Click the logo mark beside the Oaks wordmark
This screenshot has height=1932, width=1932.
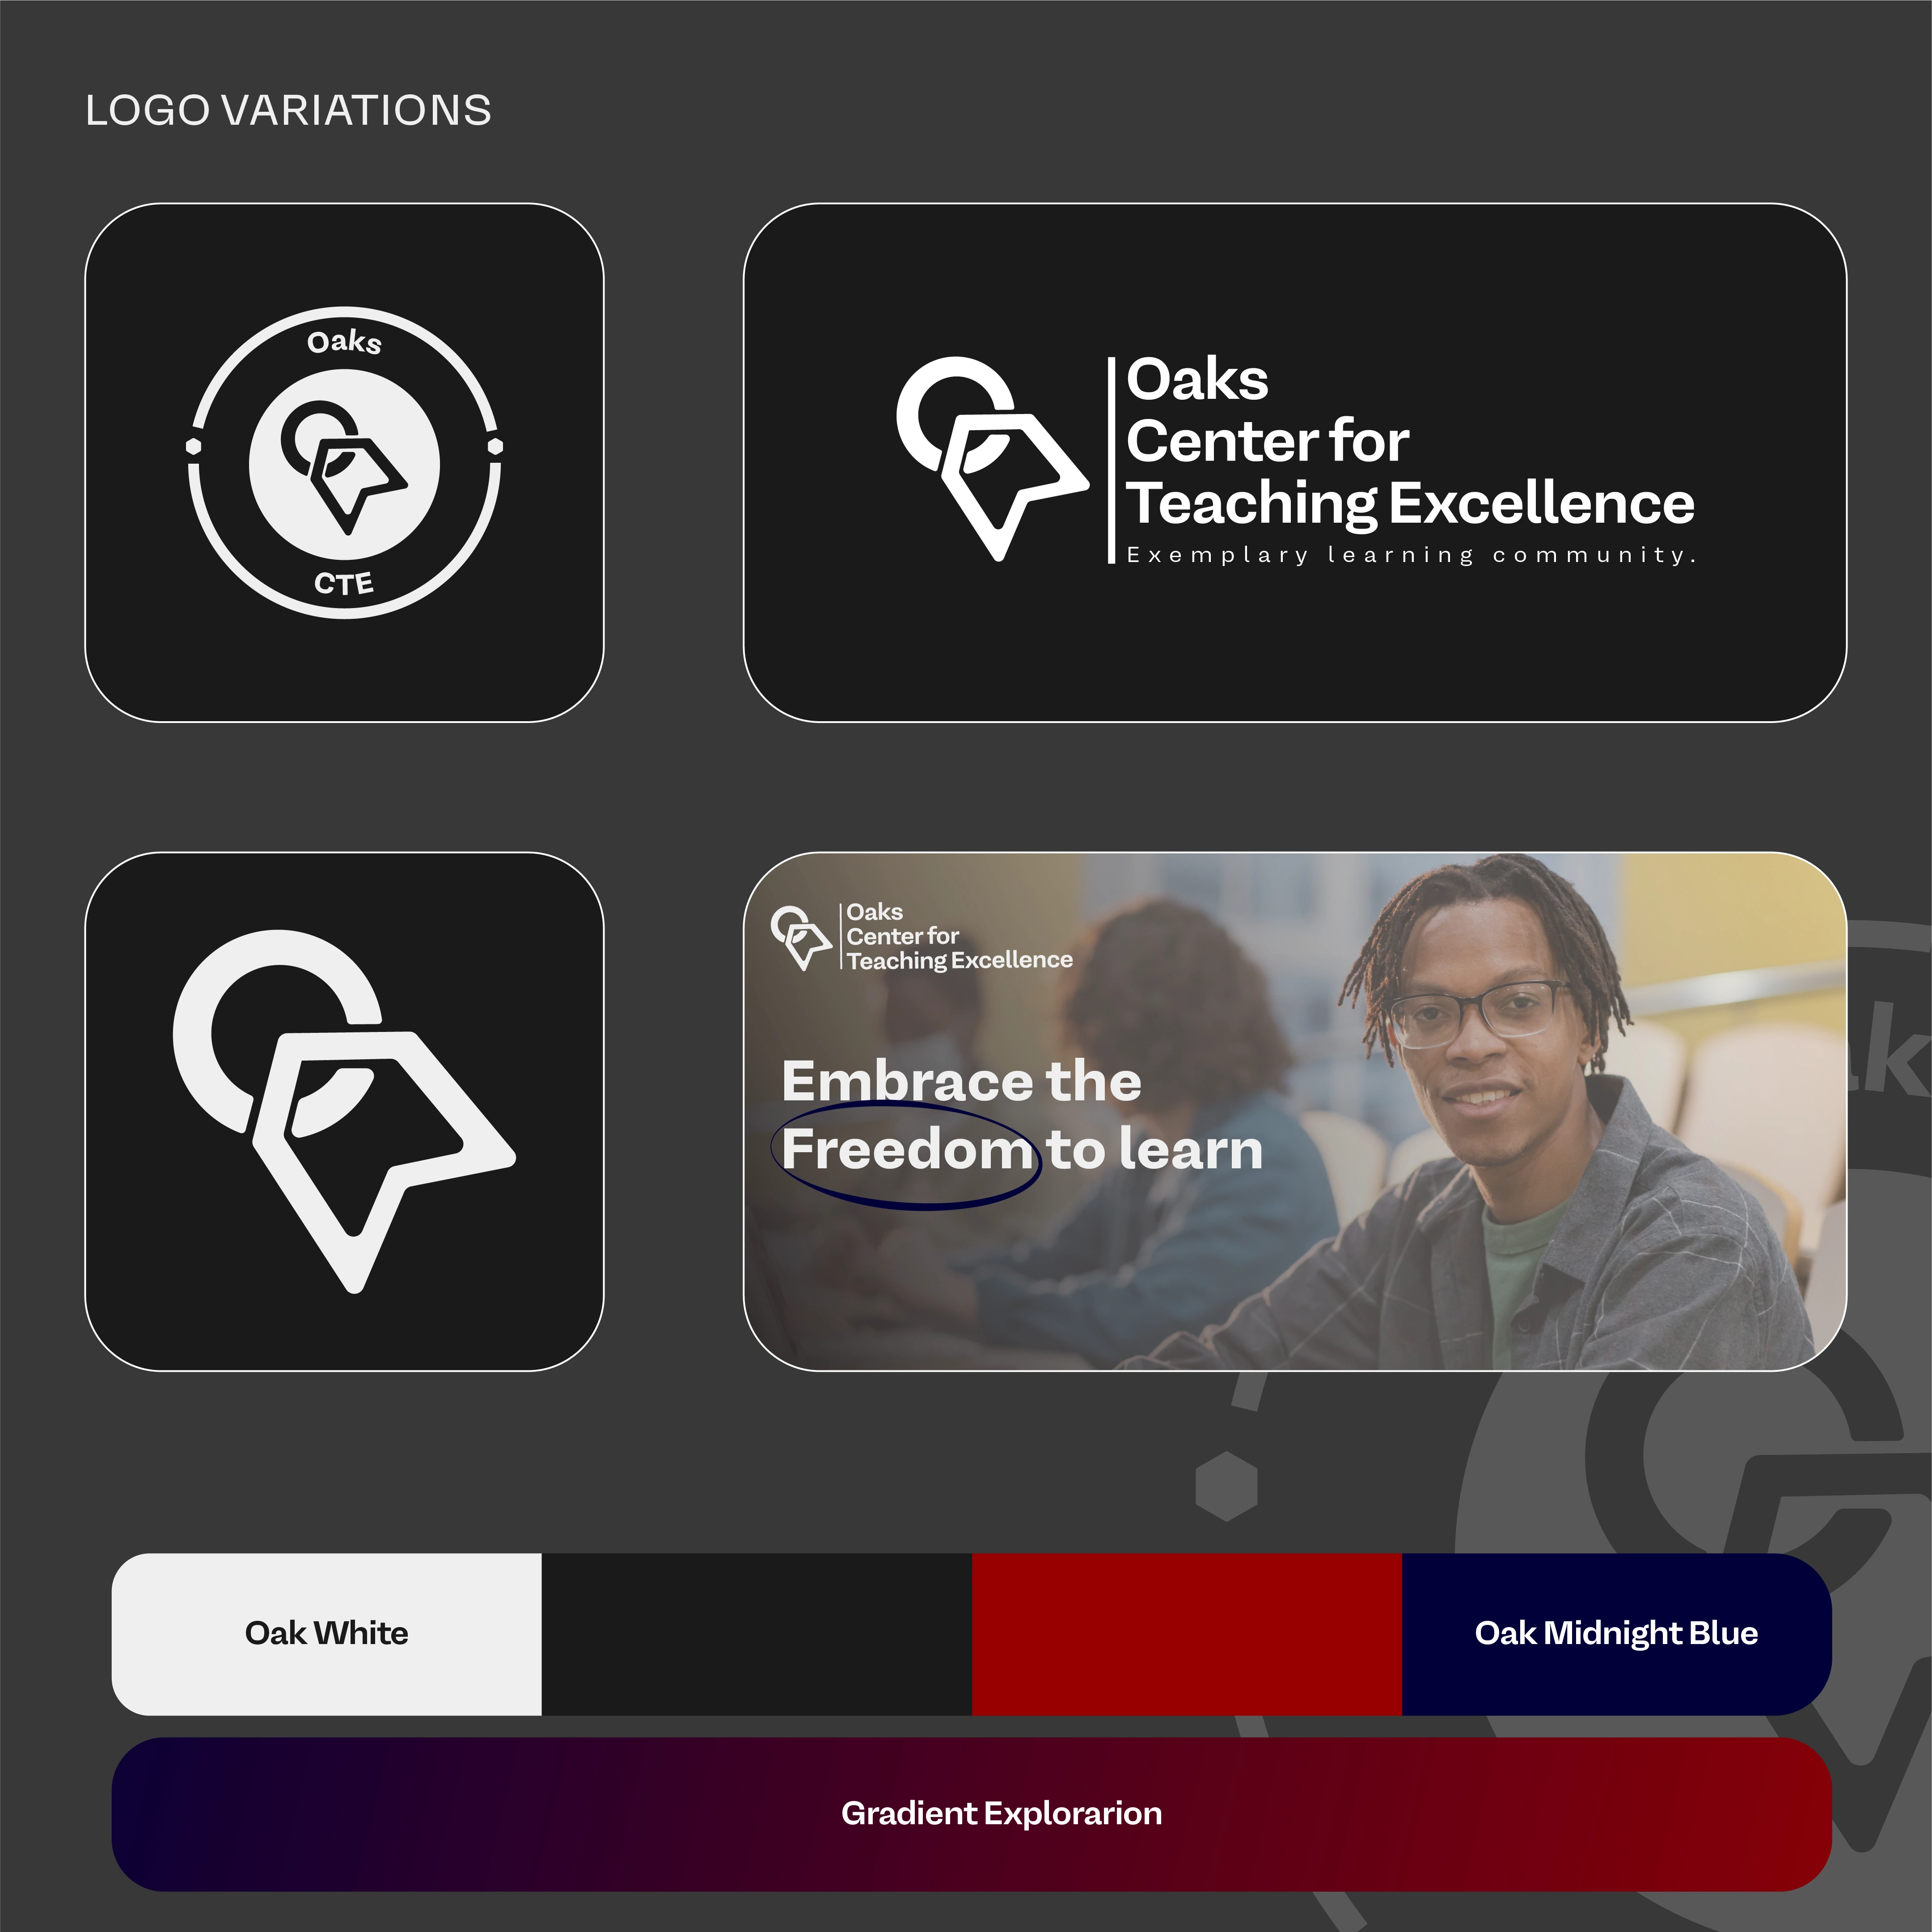point(992,458)
